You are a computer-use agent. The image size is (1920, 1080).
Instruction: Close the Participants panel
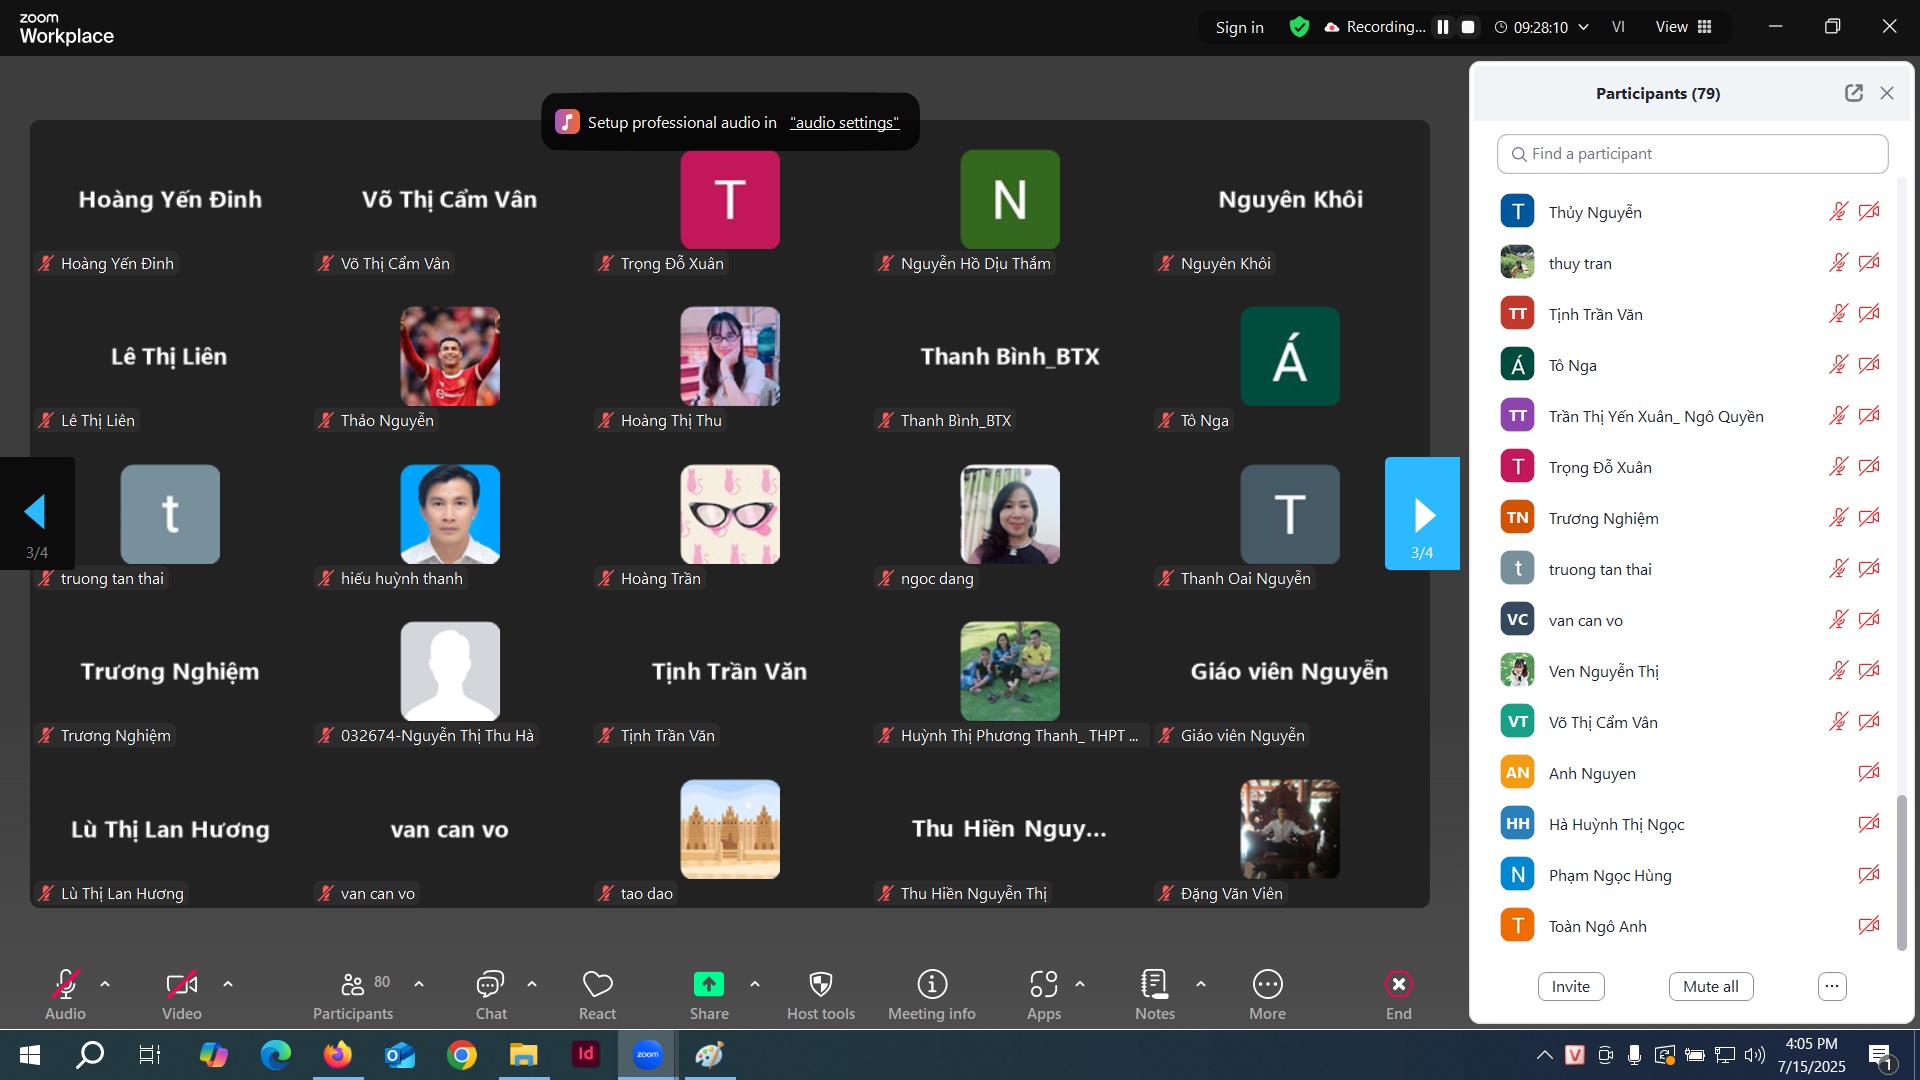click(x=1886, y=93)
